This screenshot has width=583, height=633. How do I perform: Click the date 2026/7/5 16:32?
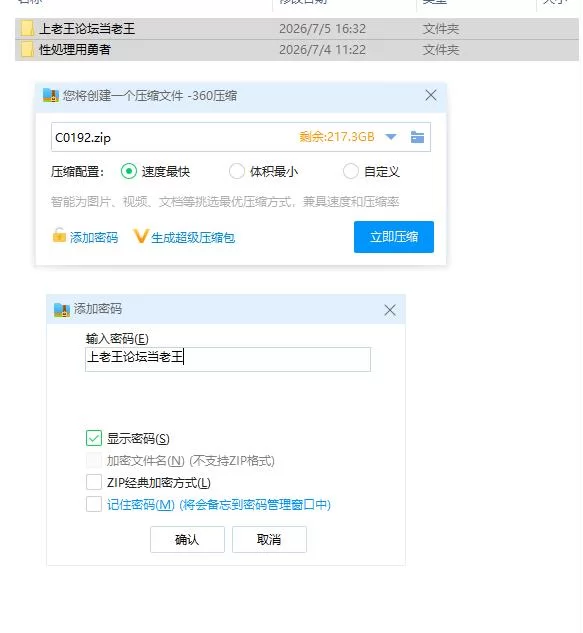coord(322,29)
